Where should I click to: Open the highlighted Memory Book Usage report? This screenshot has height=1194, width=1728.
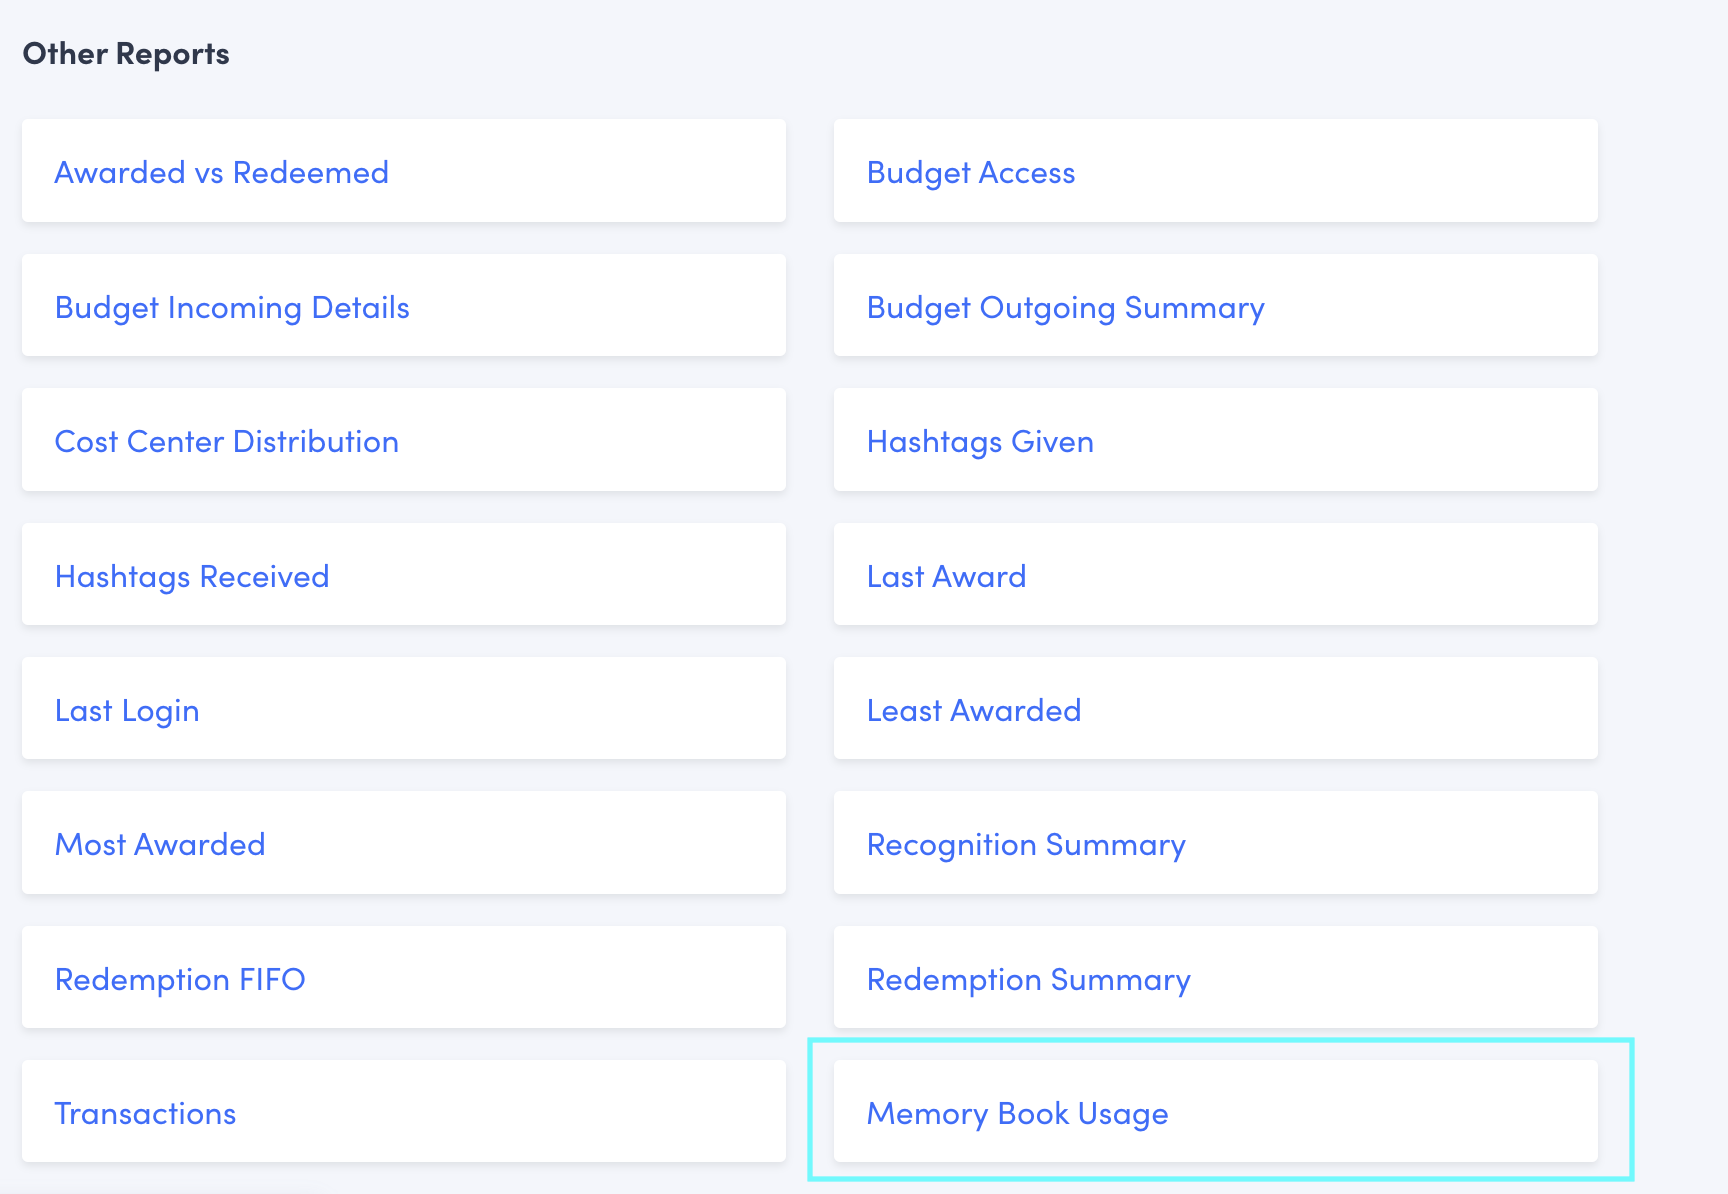1017,1114
